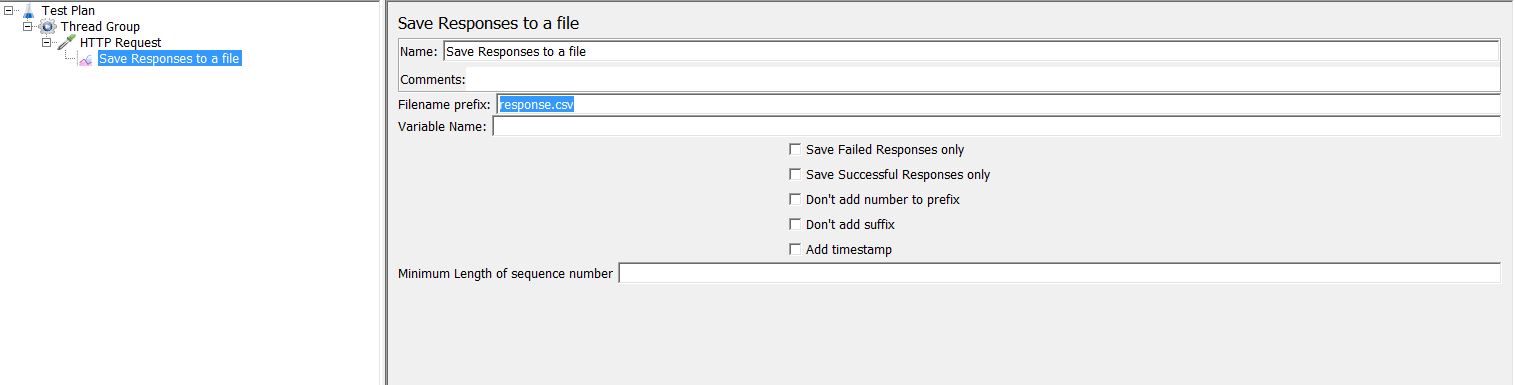Collapse the Thread Group node
1515x385 pixels.
coord(28,26)
